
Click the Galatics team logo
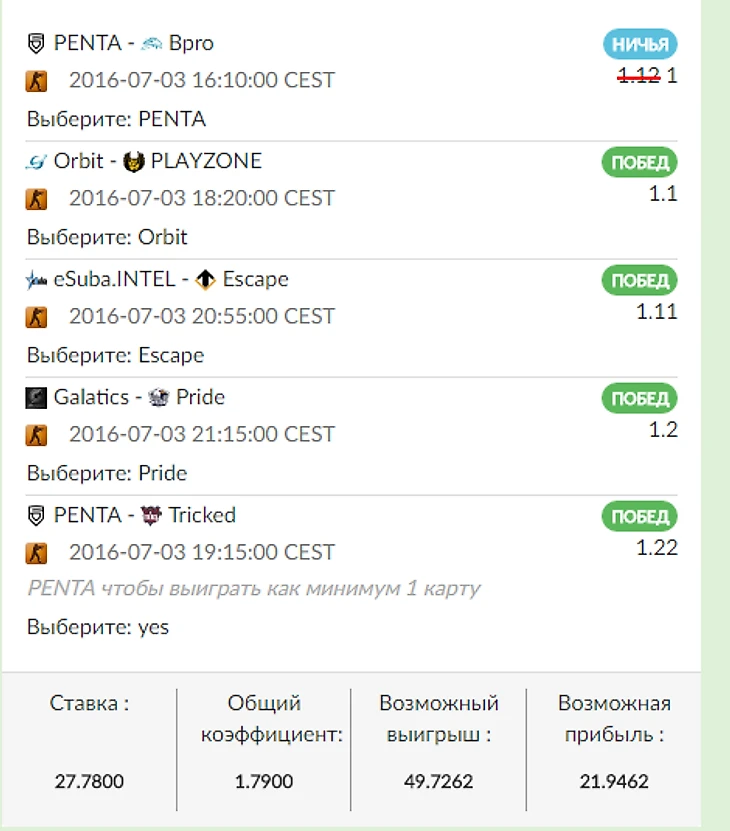(x=36, y=397)
